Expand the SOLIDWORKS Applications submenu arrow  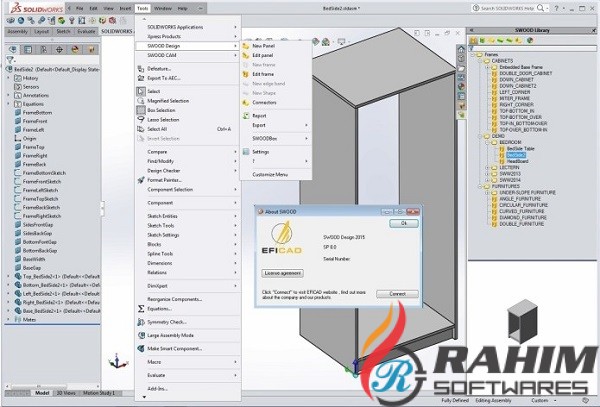[235, 27]
